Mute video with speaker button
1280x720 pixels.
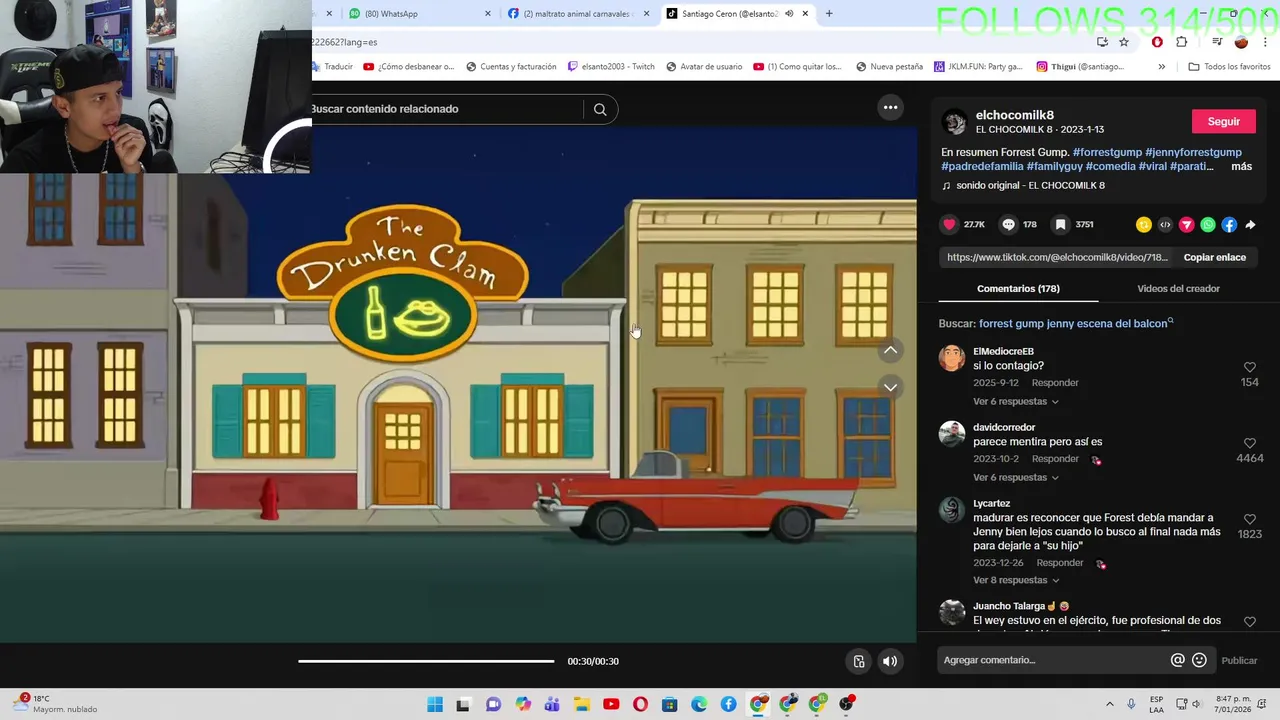pyautogui.click(x=890, y=661)
